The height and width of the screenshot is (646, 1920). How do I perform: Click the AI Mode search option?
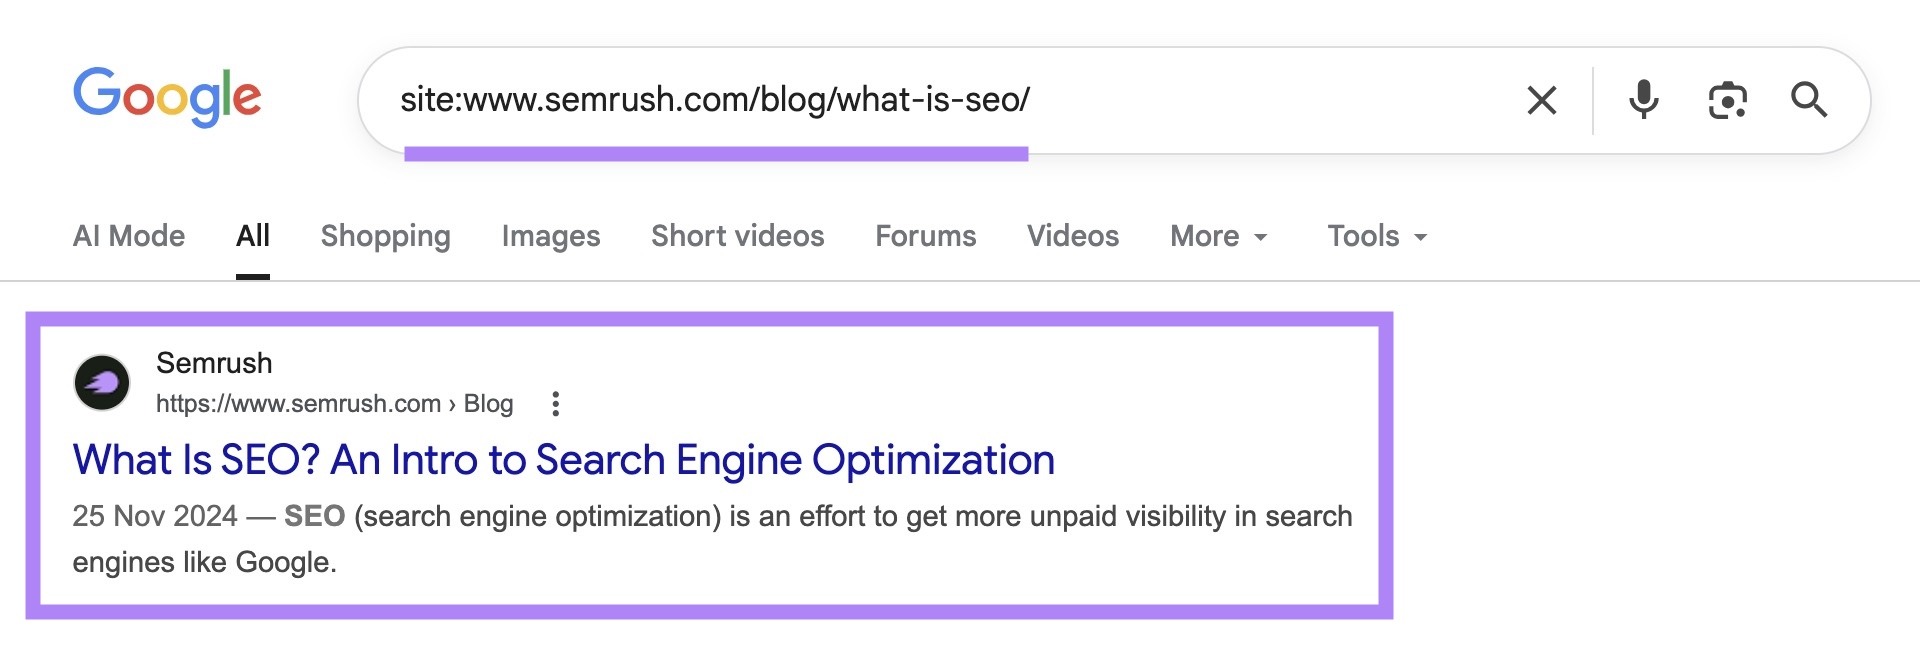[127, 236]
